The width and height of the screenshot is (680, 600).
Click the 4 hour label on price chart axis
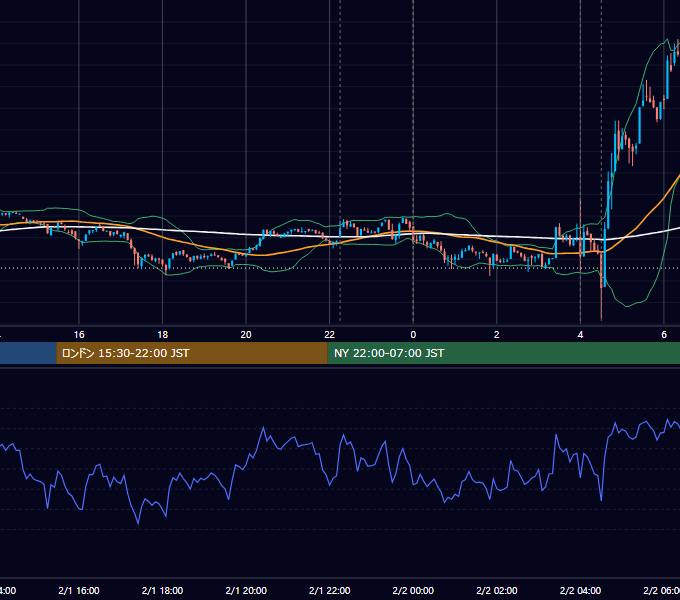pos(580,335)
